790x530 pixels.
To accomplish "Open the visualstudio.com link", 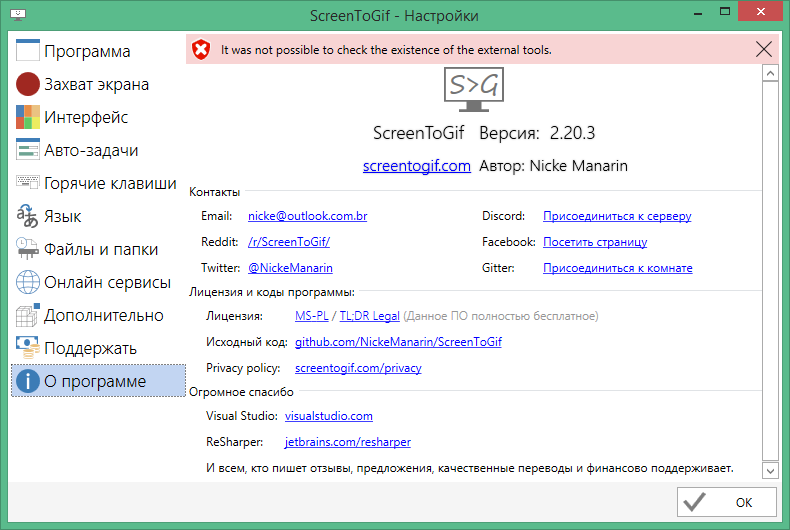I will 328,416.
